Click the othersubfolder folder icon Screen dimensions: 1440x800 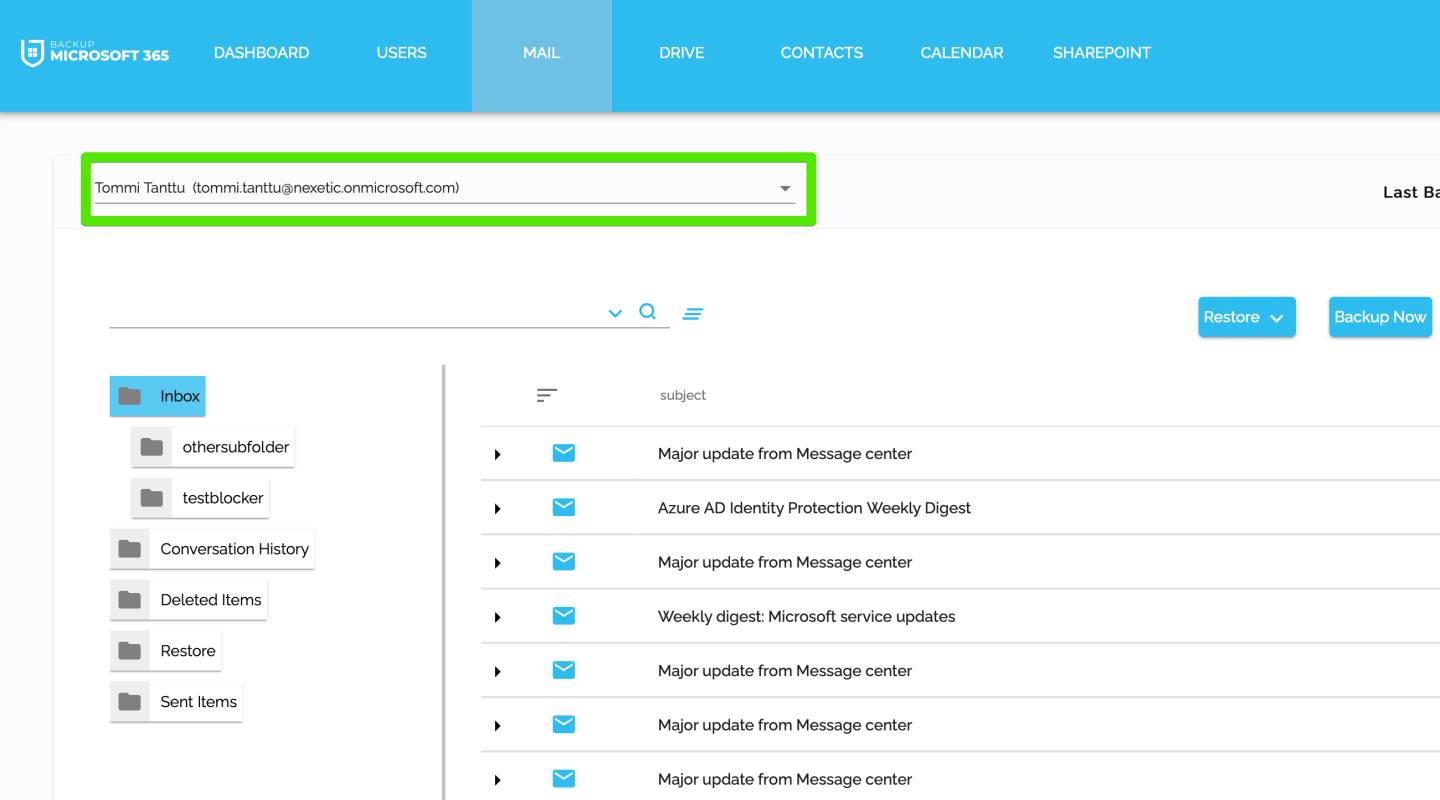(152, 447)
